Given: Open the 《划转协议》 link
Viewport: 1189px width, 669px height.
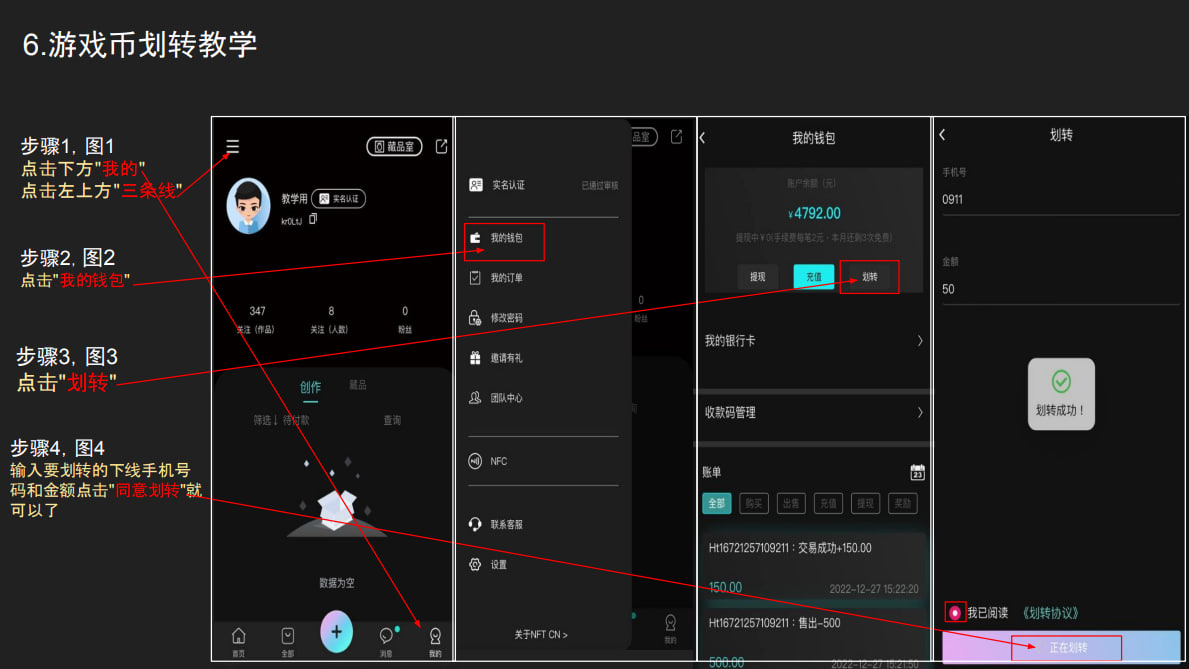Looking at the screenshot, I should point(1050,613).
